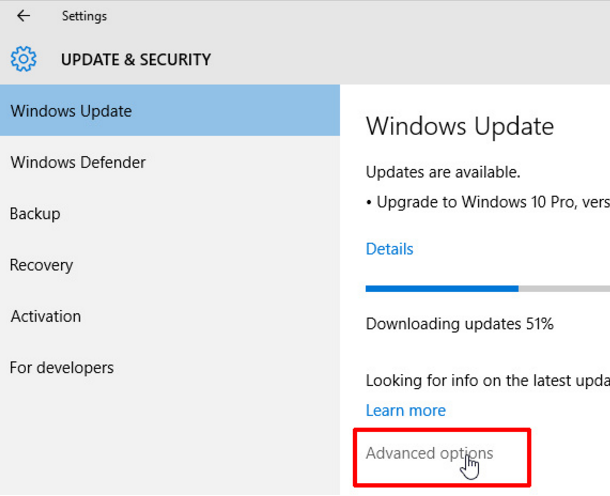Open Advanced options
The image size is (610, 496).
[x=429, y=454]
